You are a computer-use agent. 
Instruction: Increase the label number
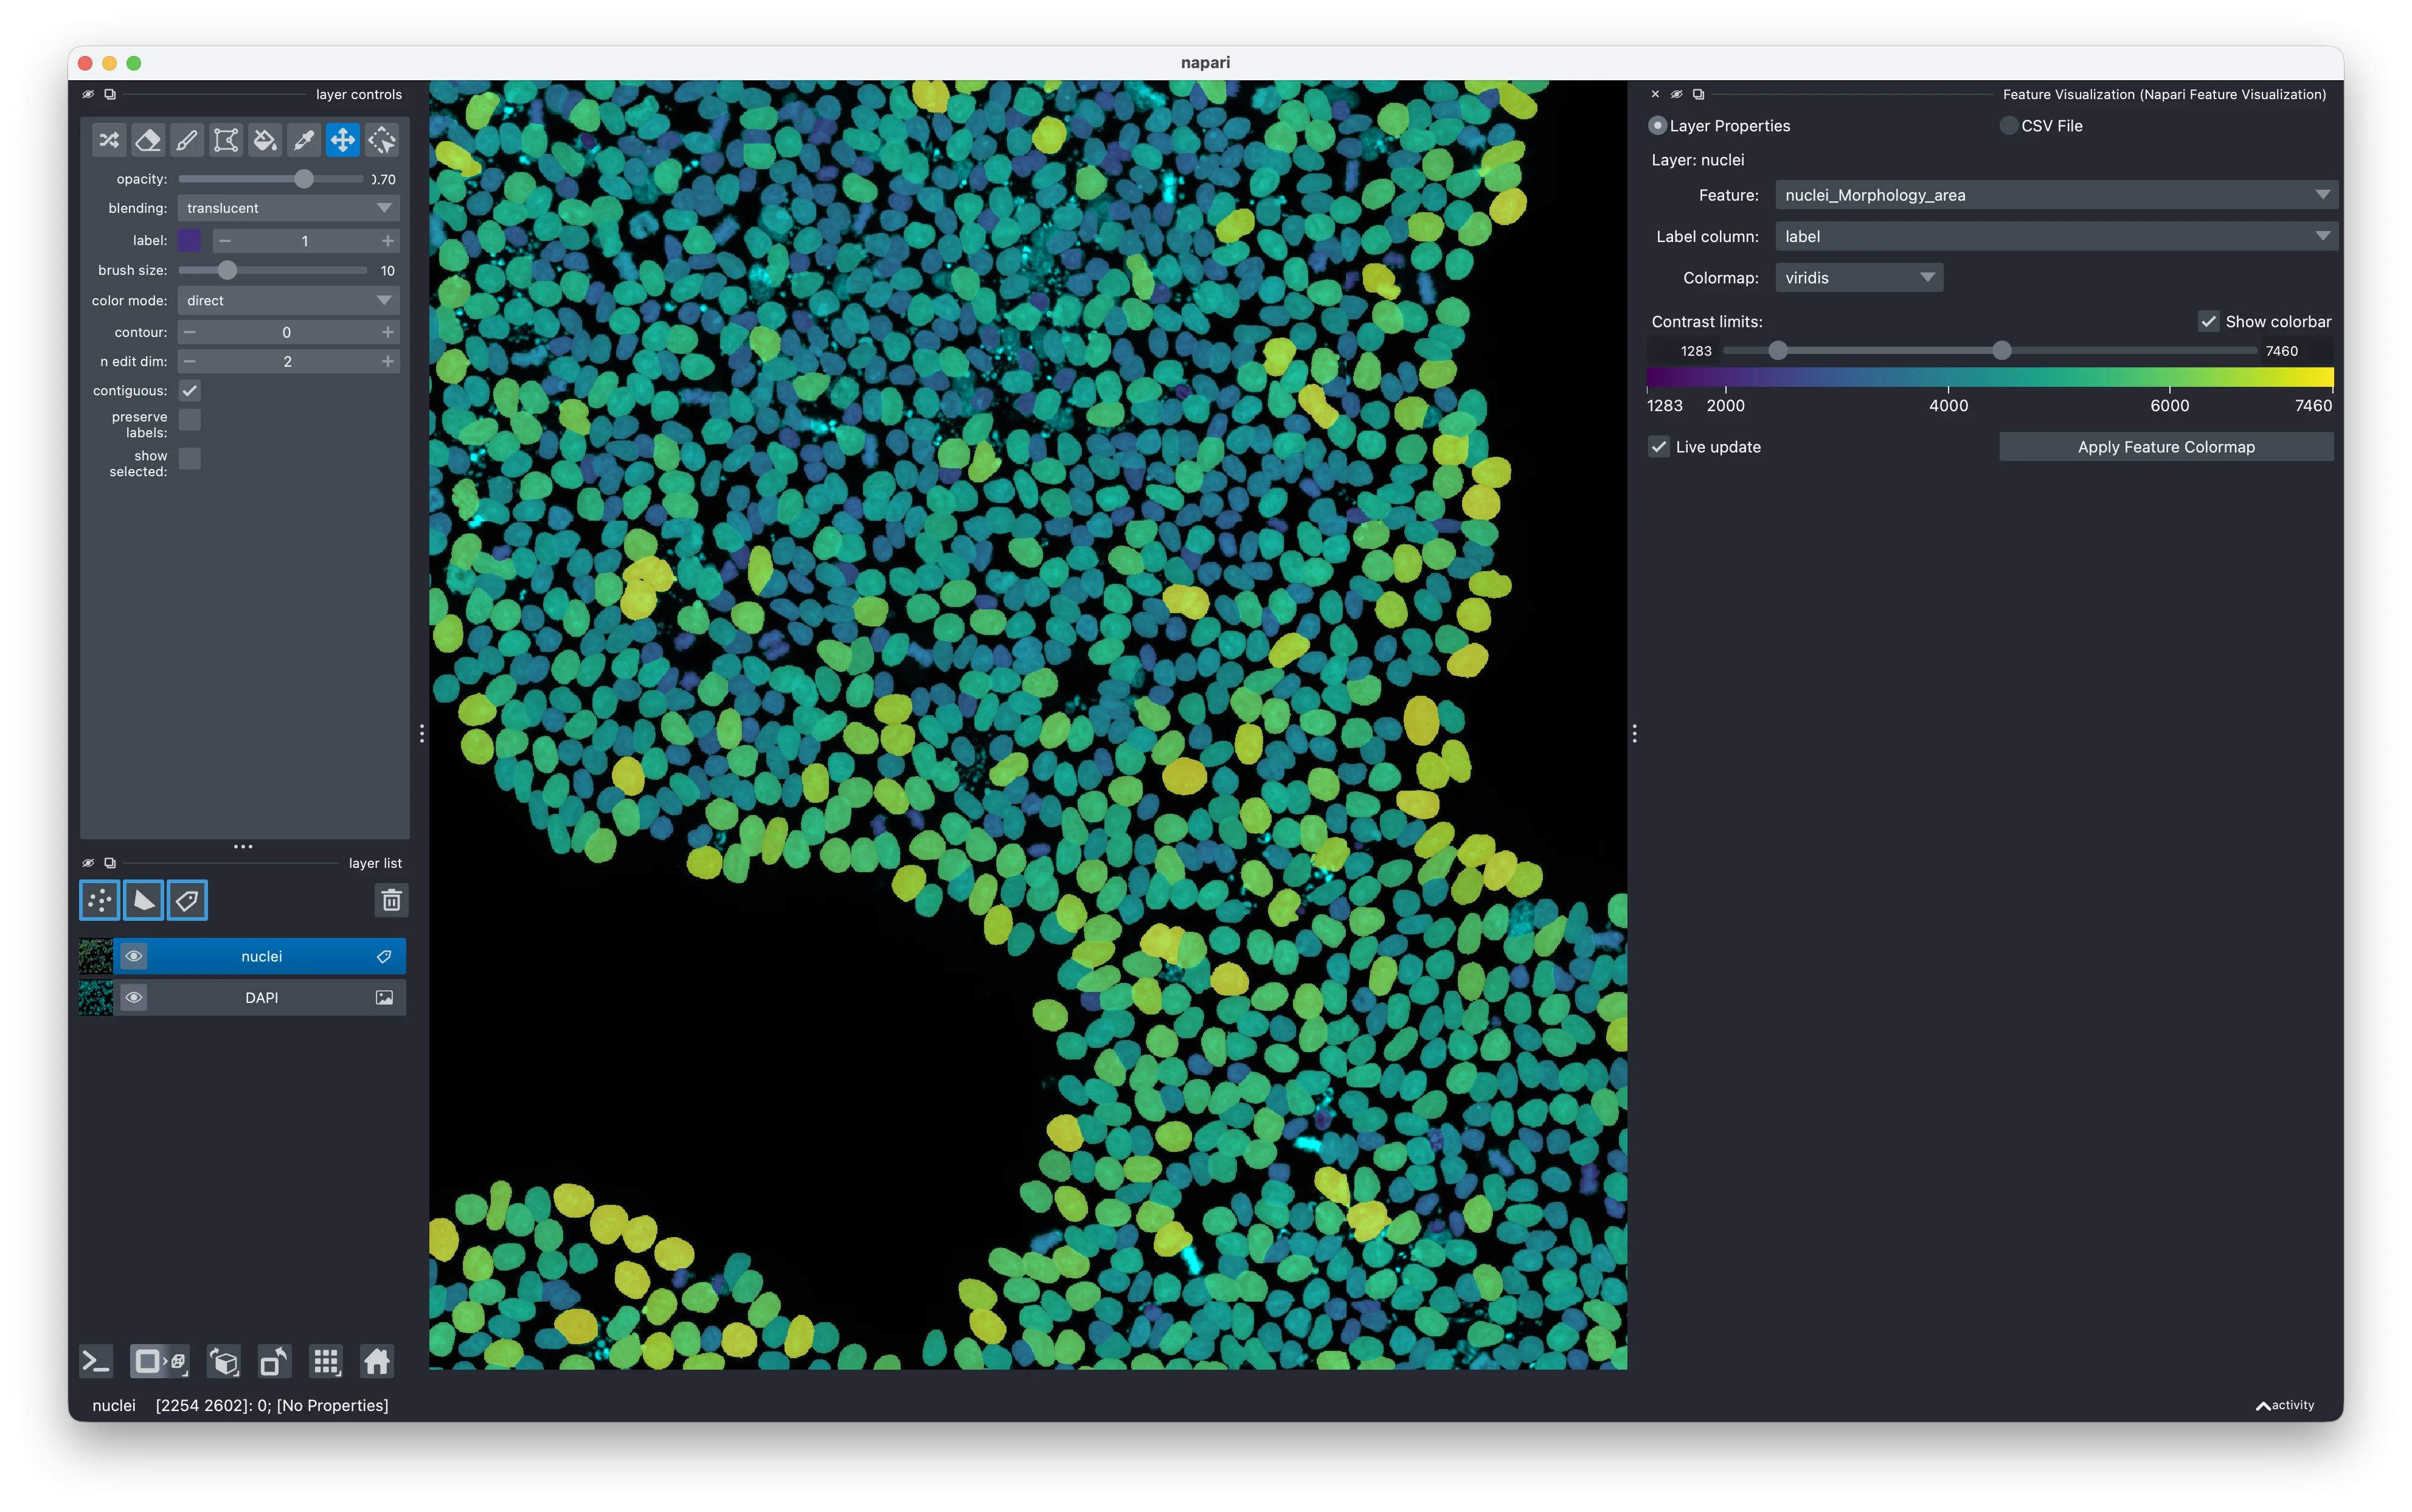[x=388, y=241]
